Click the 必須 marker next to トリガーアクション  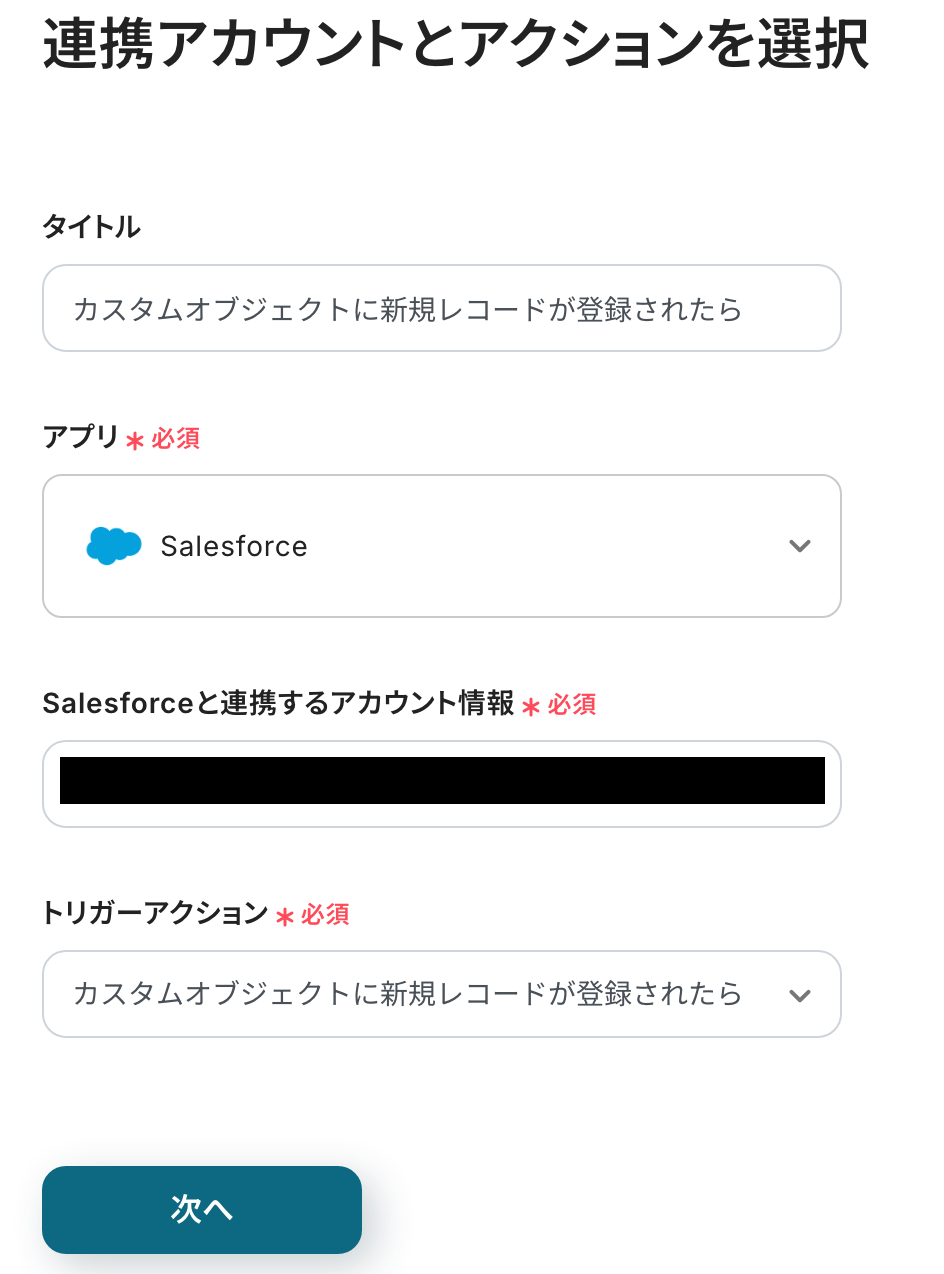pos(325,914)
